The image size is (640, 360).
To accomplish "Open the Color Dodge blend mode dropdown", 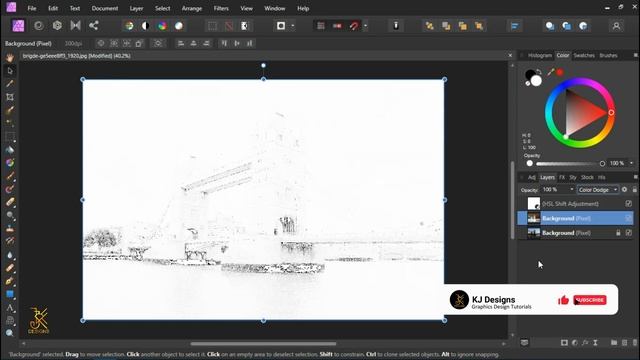I will [x=598, y=189].
